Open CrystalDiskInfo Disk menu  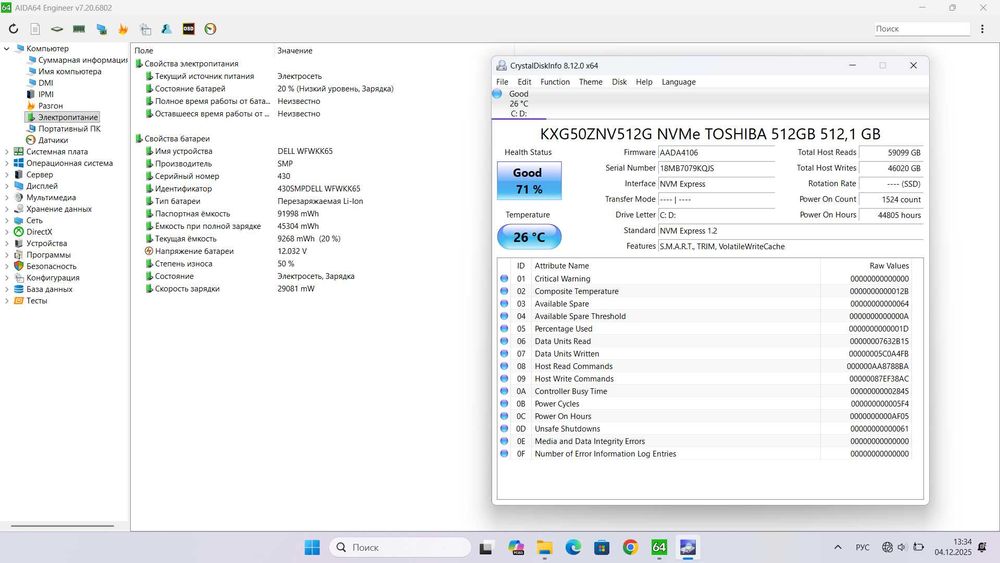pos(619,82)
